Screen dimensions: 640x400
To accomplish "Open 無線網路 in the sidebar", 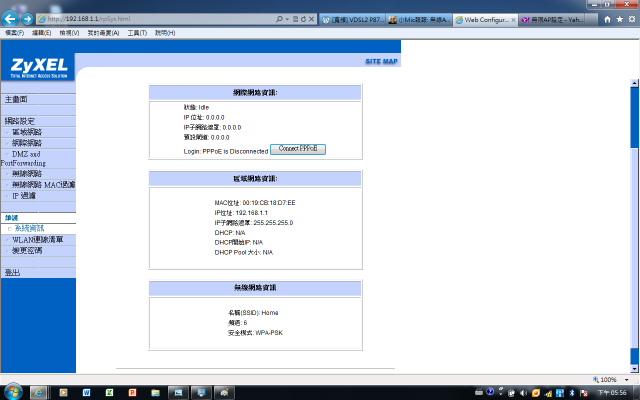I will [27, 173].
